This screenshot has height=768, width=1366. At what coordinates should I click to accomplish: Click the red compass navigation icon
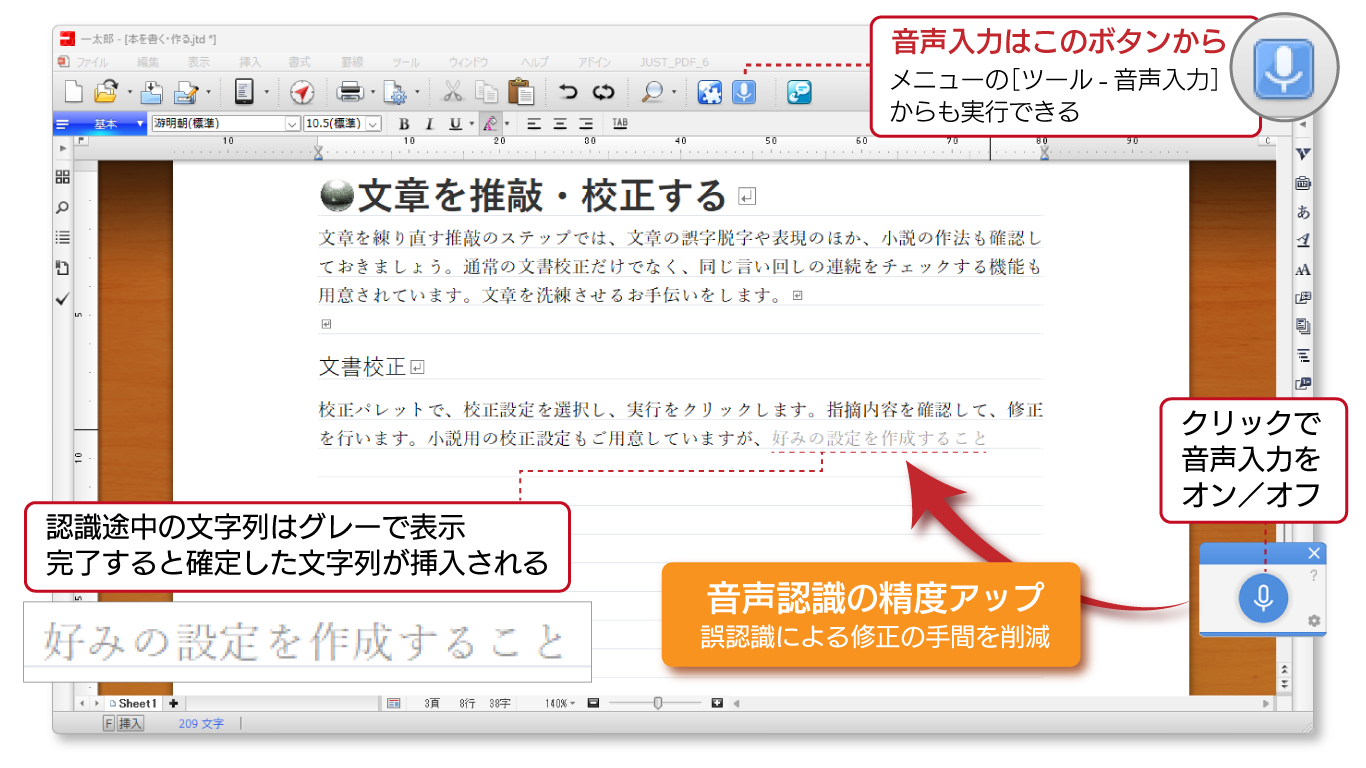302,93
